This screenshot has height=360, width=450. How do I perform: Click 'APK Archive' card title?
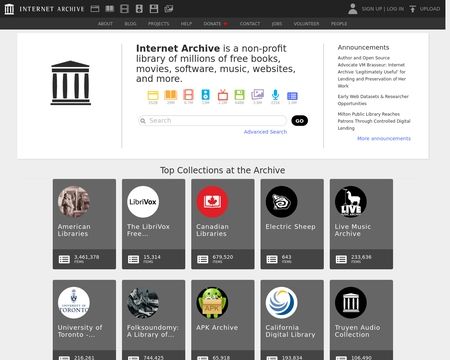(x=217, y=328)
